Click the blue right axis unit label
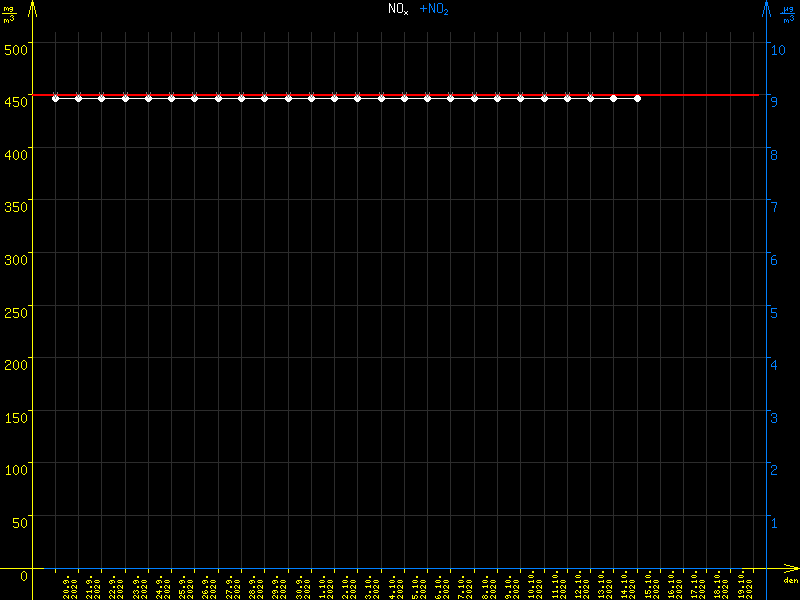The image size is (800, 600). 788,13
